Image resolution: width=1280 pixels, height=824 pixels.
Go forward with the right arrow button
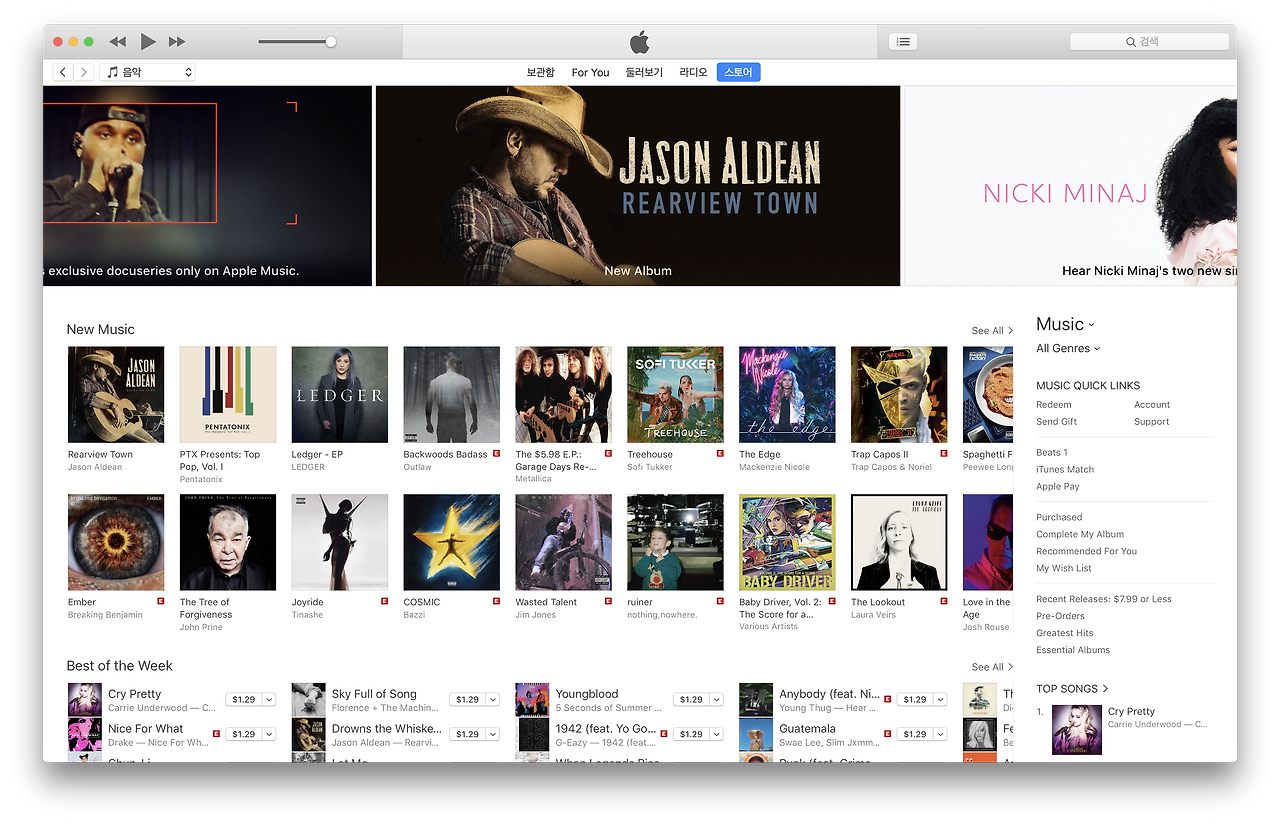(x=83, y=72)
